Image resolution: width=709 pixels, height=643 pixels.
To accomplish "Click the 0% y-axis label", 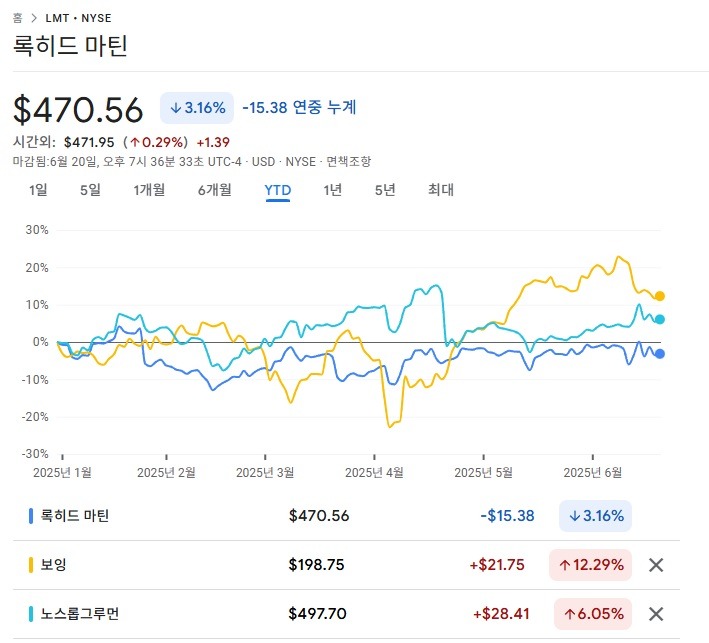I will pos(40,342).
